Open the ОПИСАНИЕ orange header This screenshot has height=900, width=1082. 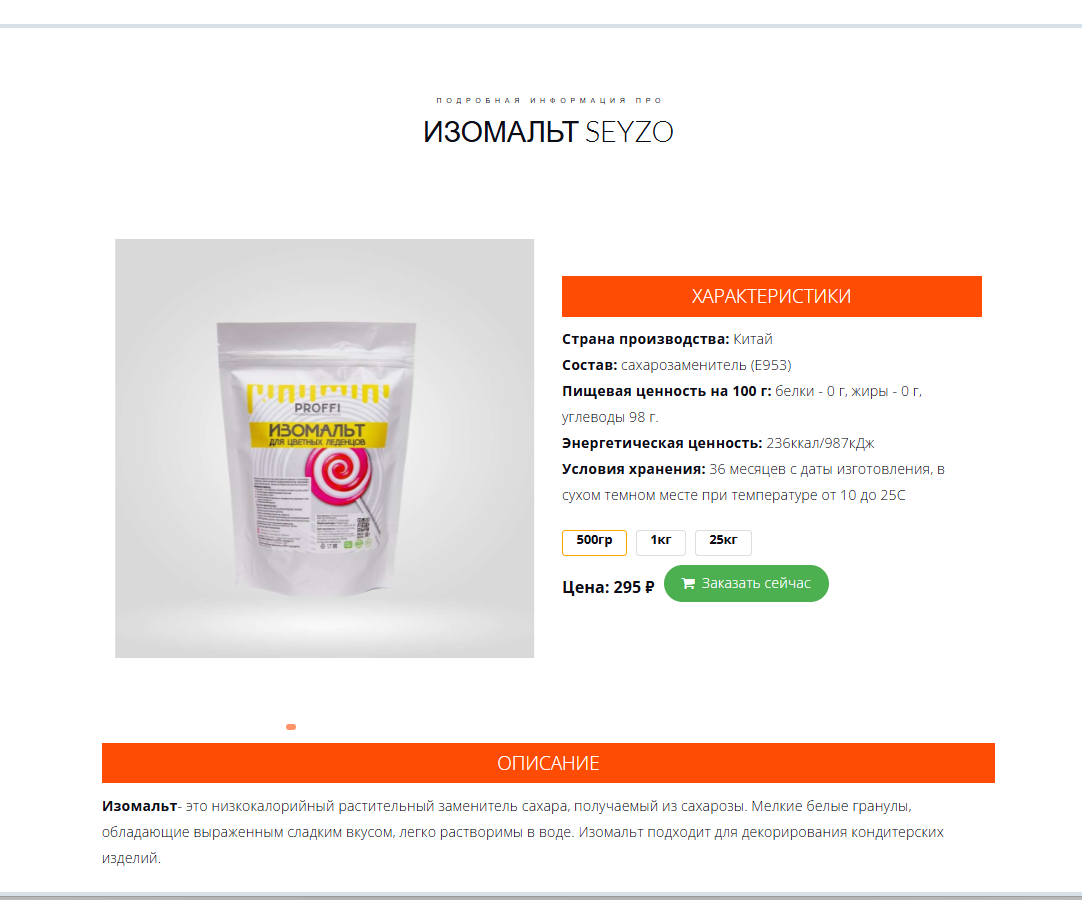549,763
